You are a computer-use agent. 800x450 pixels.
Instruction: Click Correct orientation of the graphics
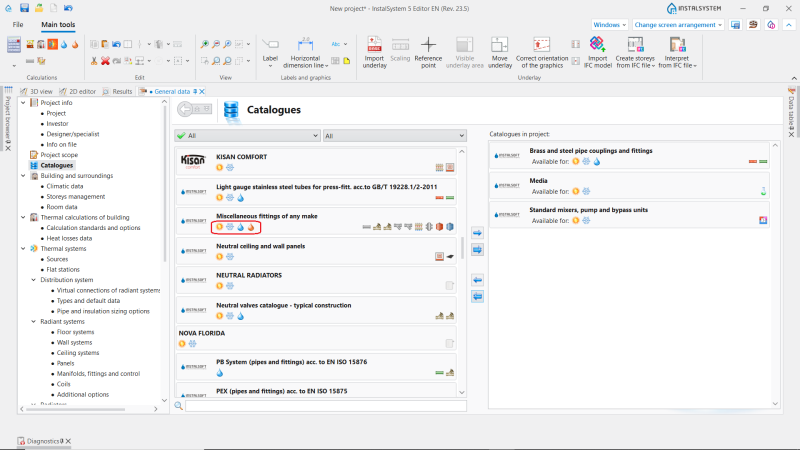click(542, 53)
